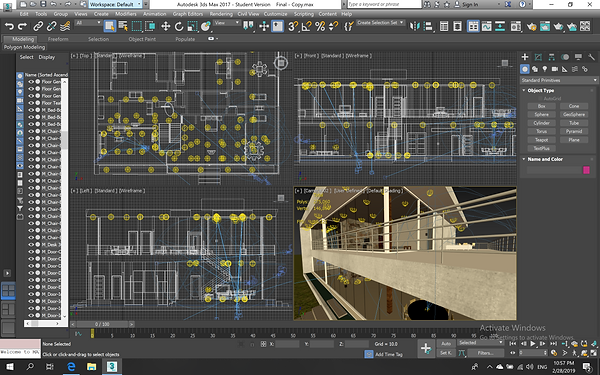
Task: Toggle the 3D Snaps button
Action: point(293,26)
